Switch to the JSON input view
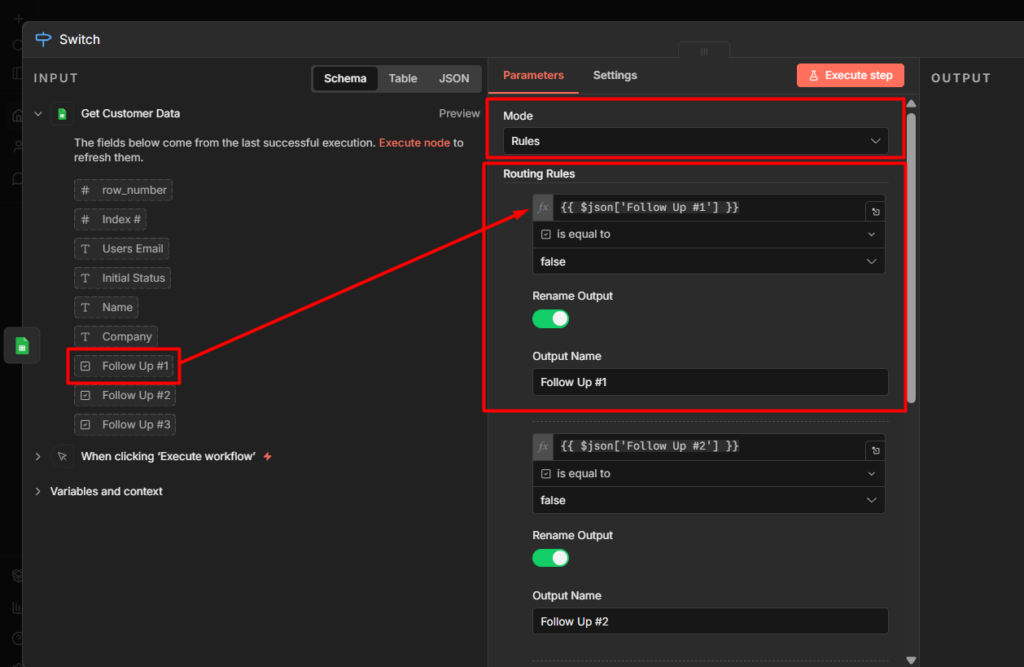 [x=453, y=78]
